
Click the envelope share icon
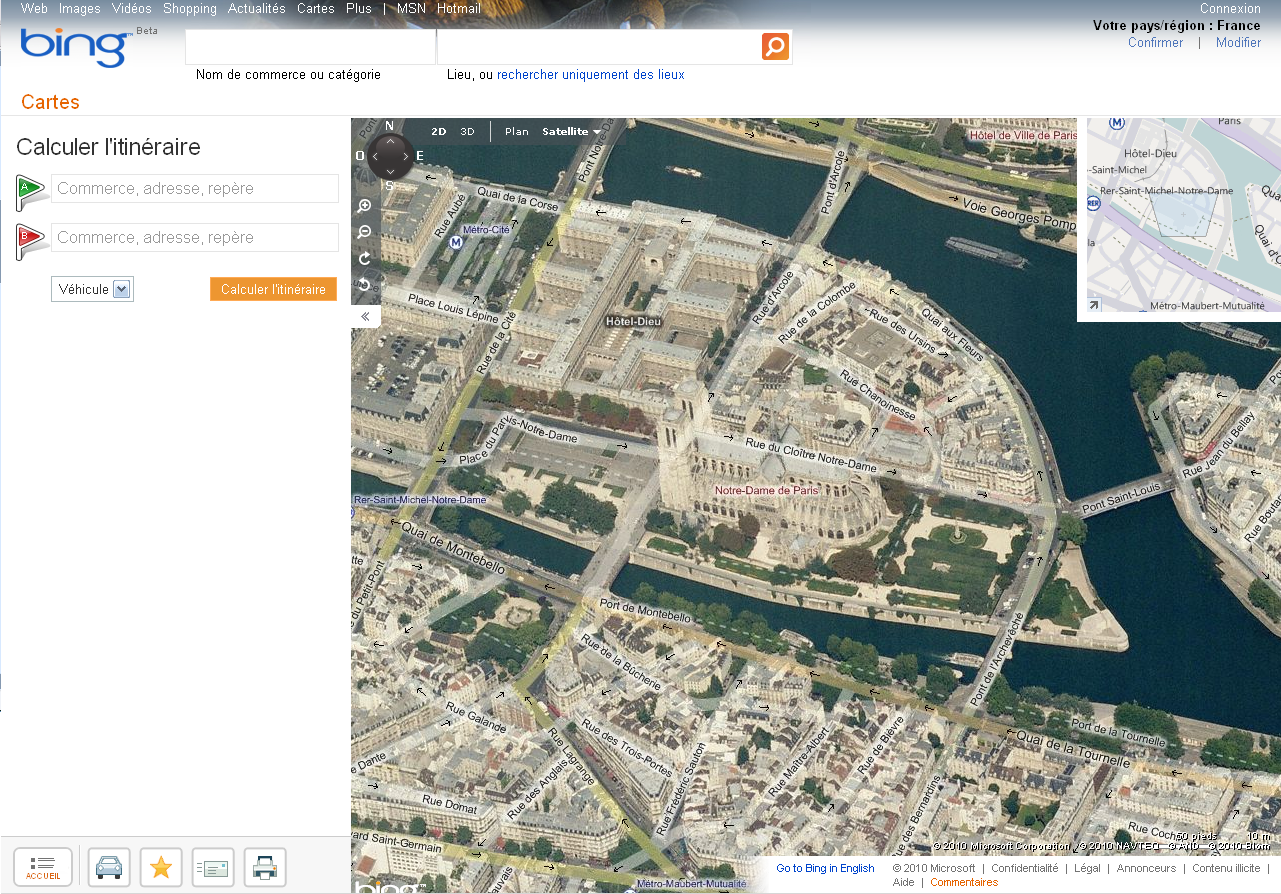point(213,867)
